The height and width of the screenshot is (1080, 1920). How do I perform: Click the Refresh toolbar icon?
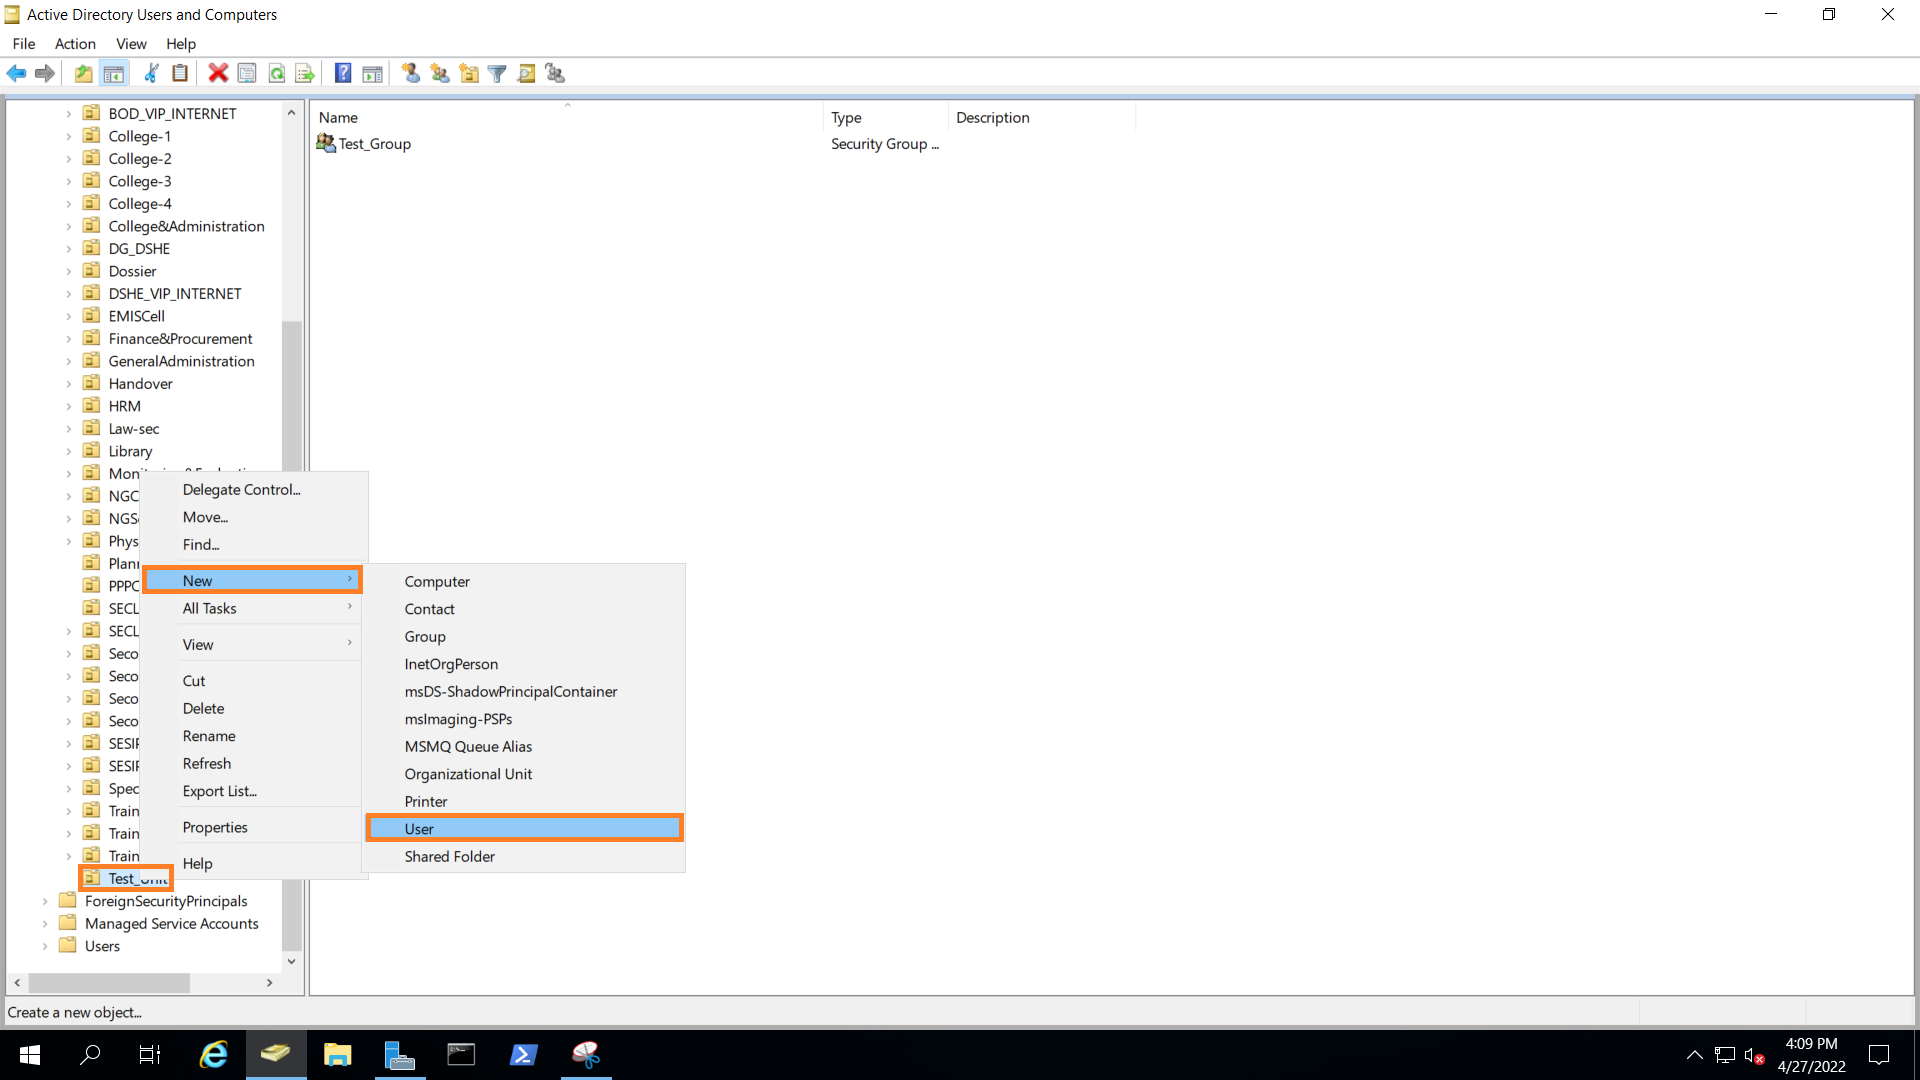click(x=277, y=73)
